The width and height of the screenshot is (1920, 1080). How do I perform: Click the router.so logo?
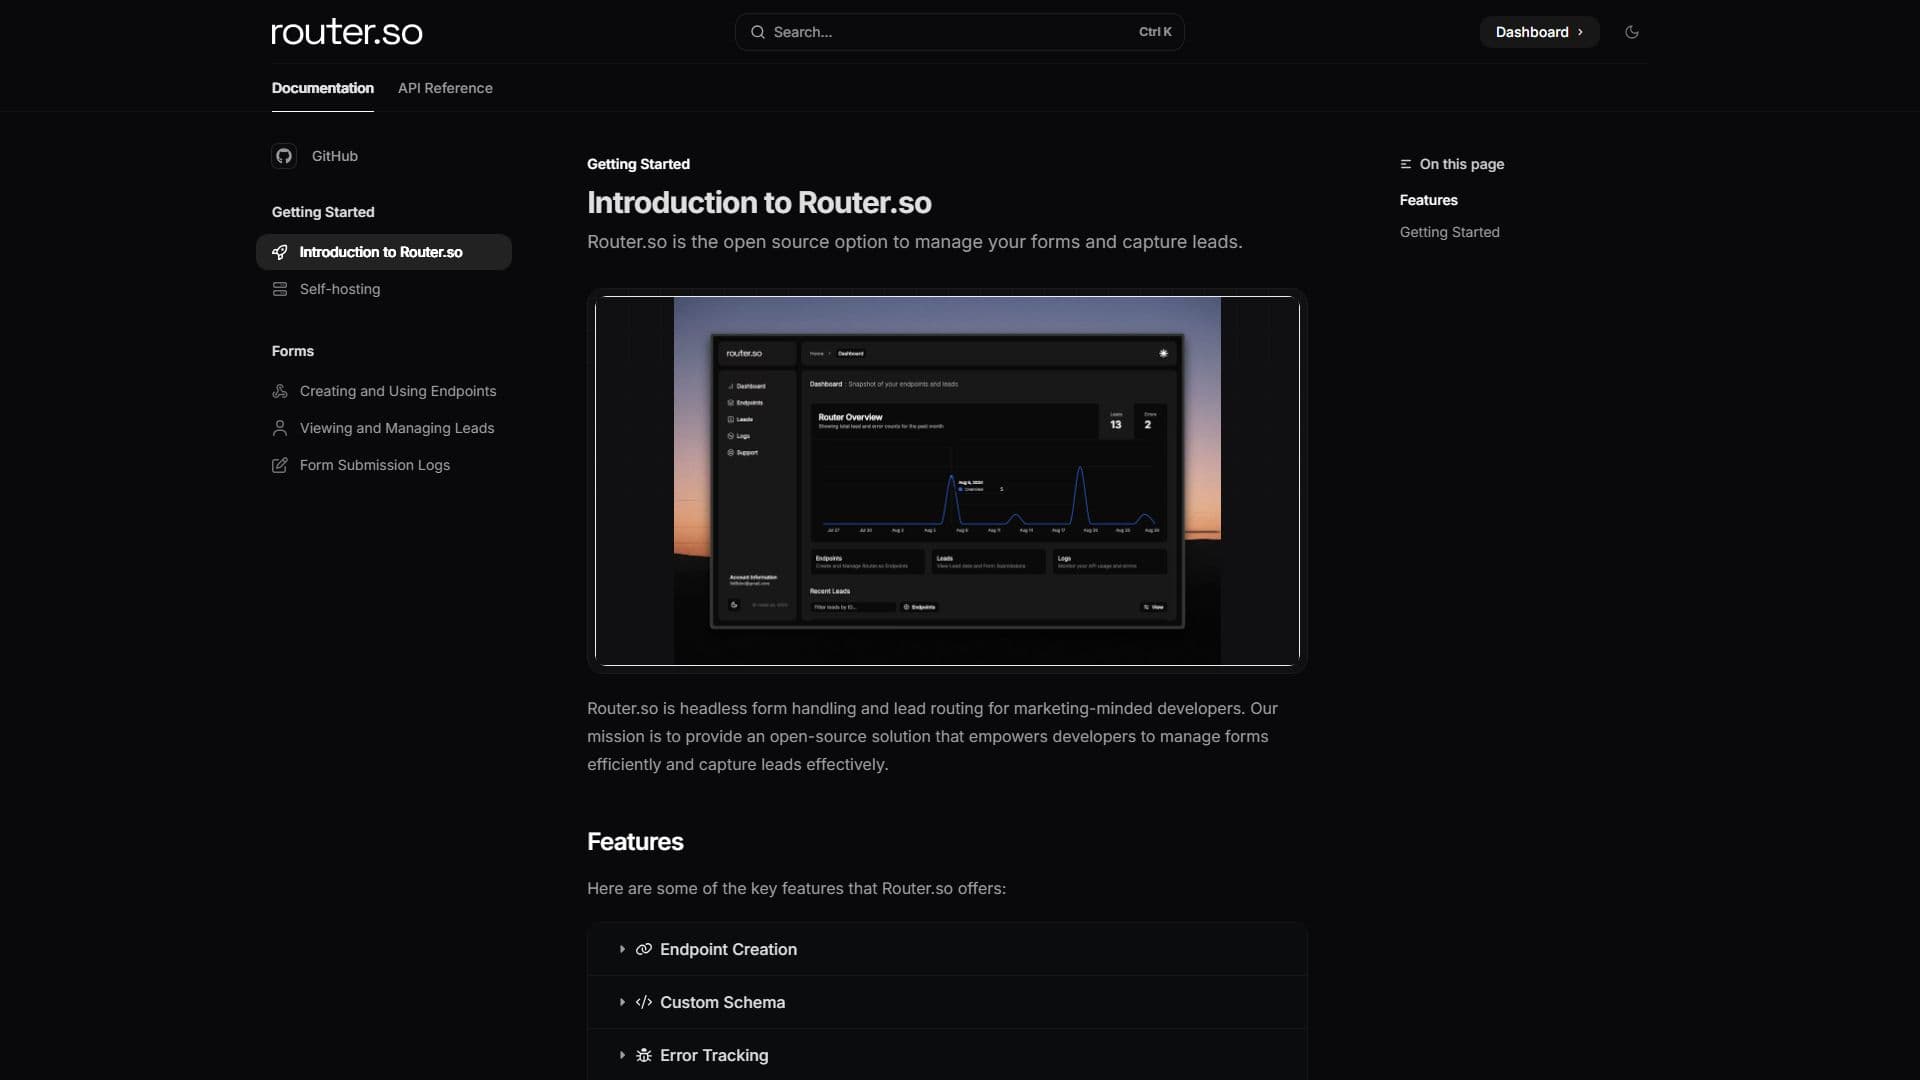click(x=347, y=32)
